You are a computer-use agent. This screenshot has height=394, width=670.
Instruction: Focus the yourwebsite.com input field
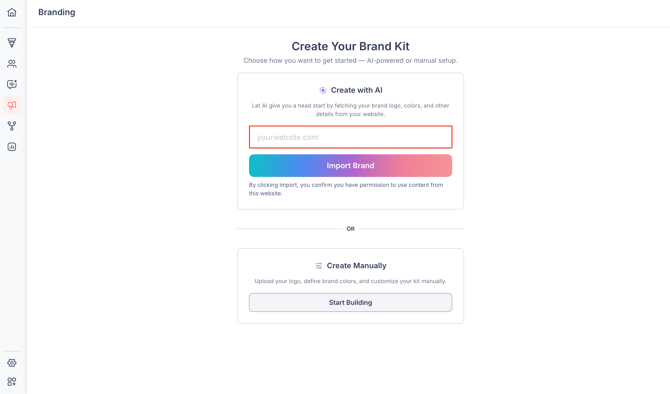point(350,137)
